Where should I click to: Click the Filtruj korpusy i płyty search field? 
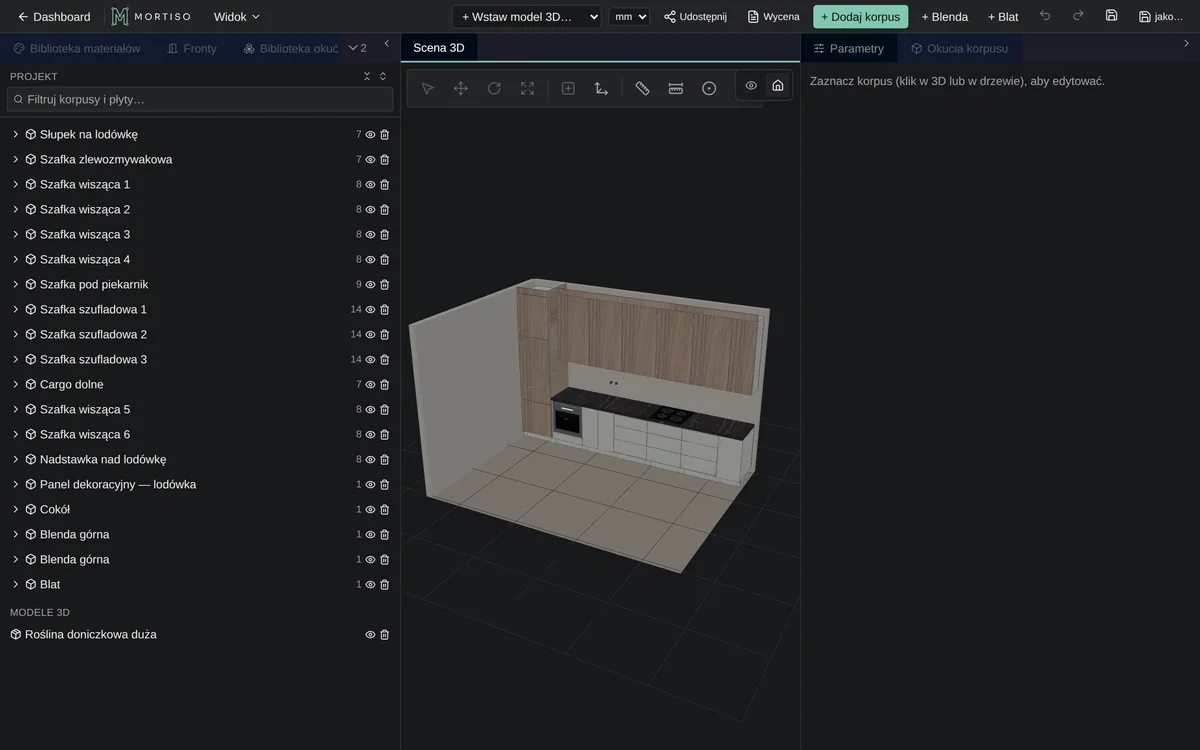click(x=200, y=99)
